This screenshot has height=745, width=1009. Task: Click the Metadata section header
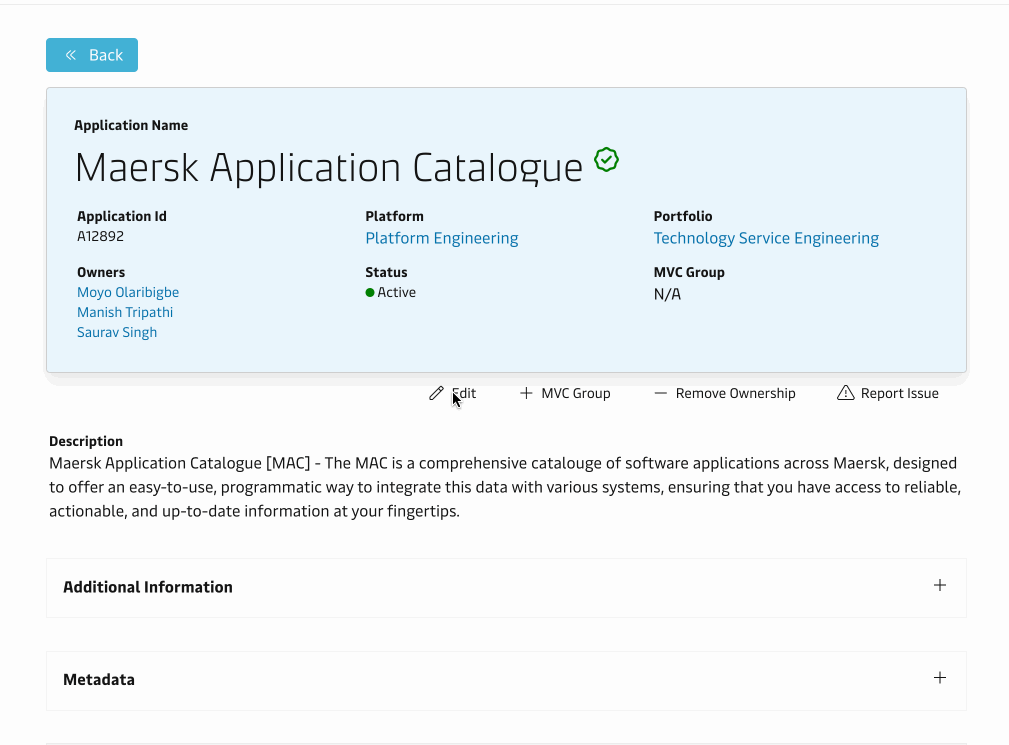coord(506,680)
